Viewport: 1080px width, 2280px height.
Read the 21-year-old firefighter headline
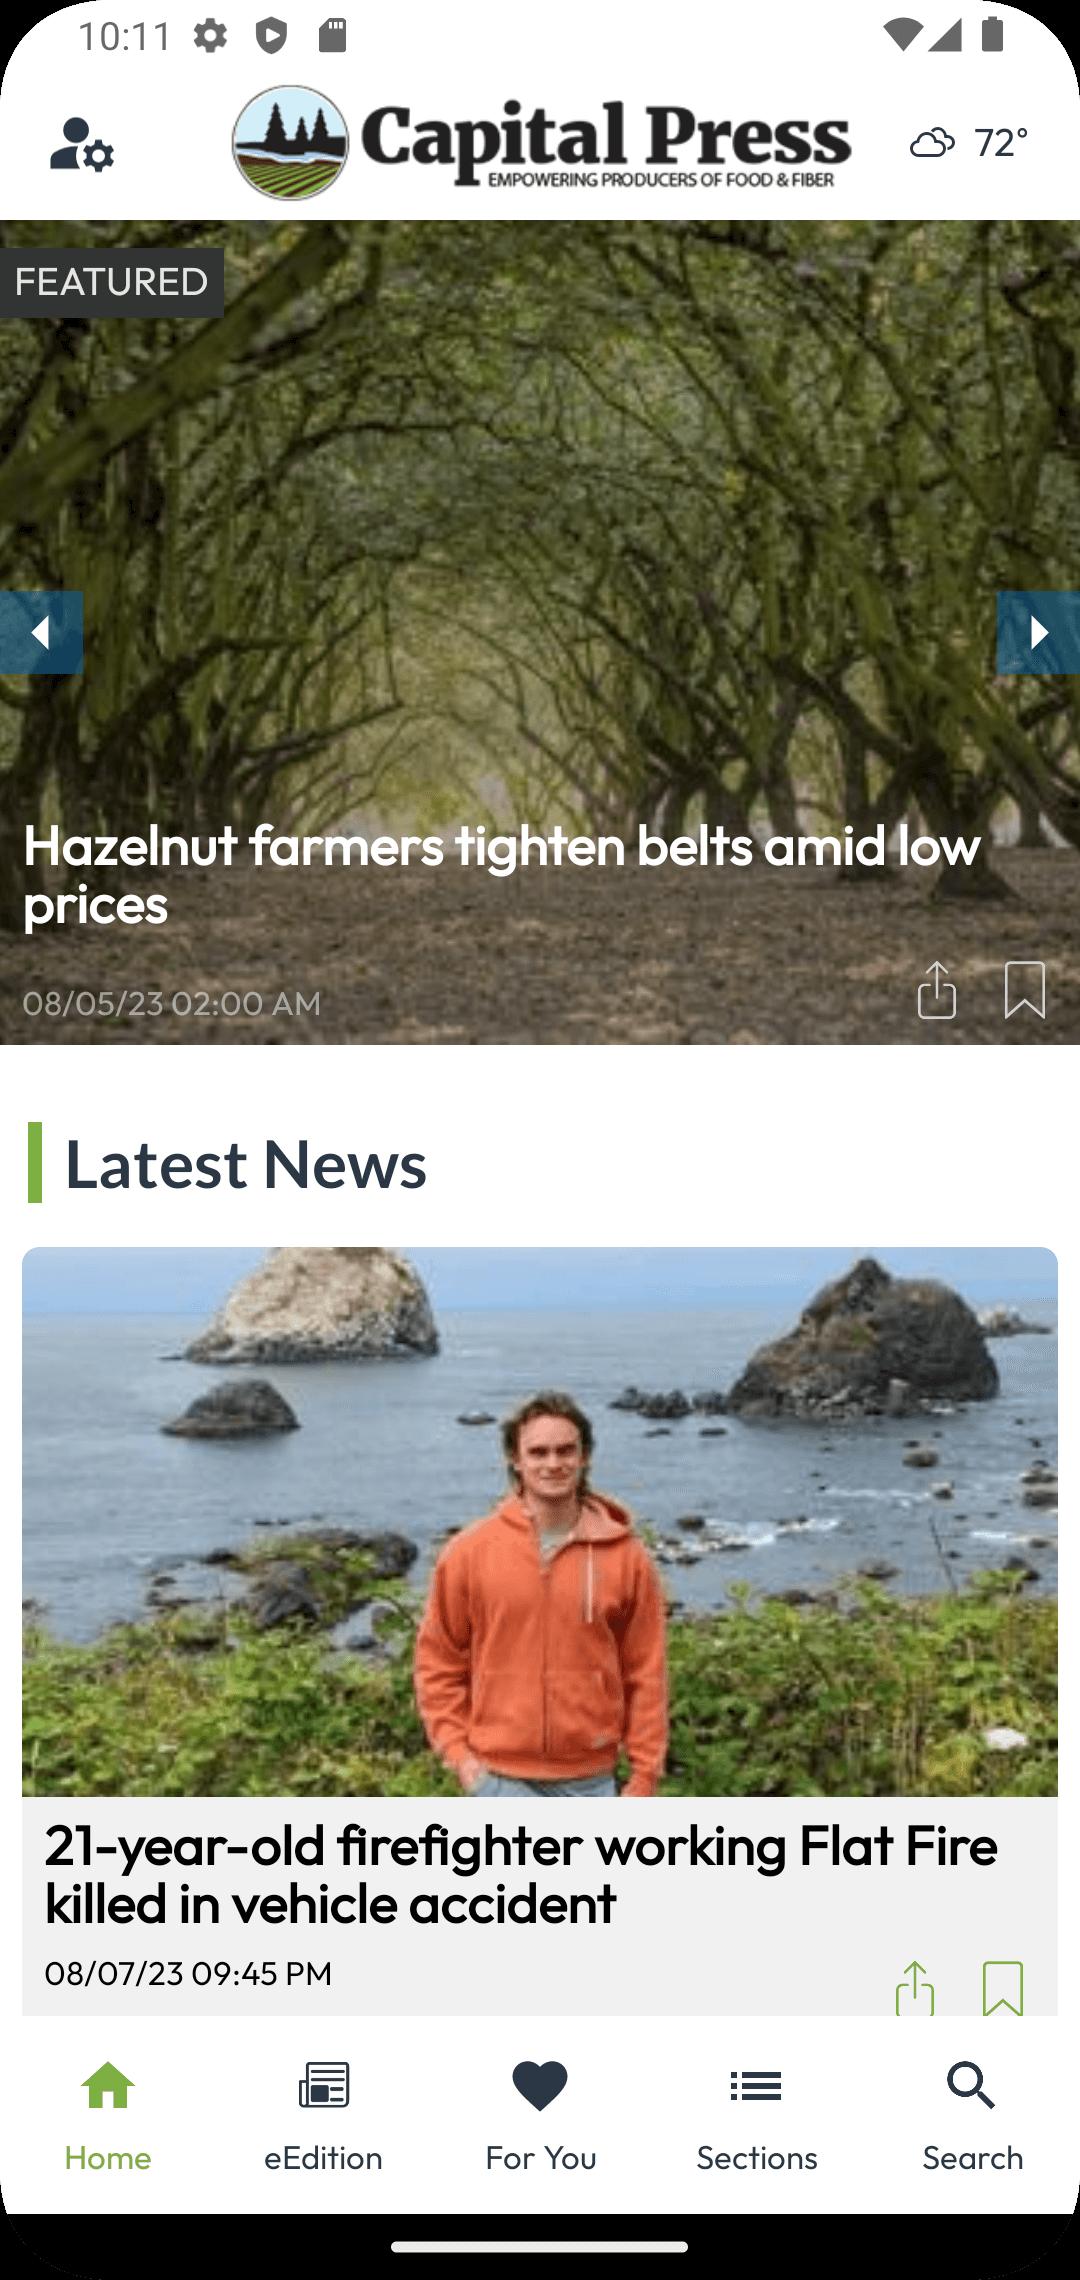click(521, 1874)
